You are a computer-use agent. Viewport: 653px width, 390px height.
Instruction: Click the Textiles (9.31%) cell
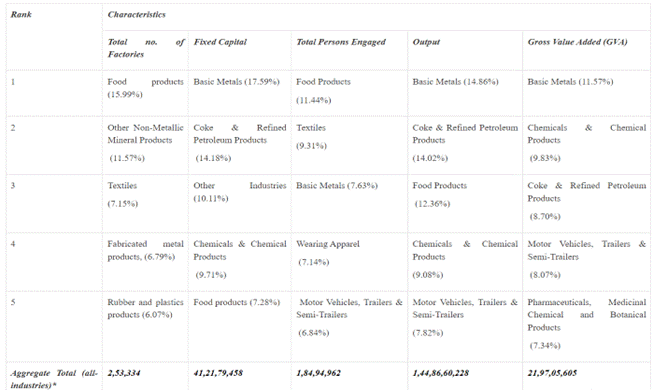[x=312, y=137]
